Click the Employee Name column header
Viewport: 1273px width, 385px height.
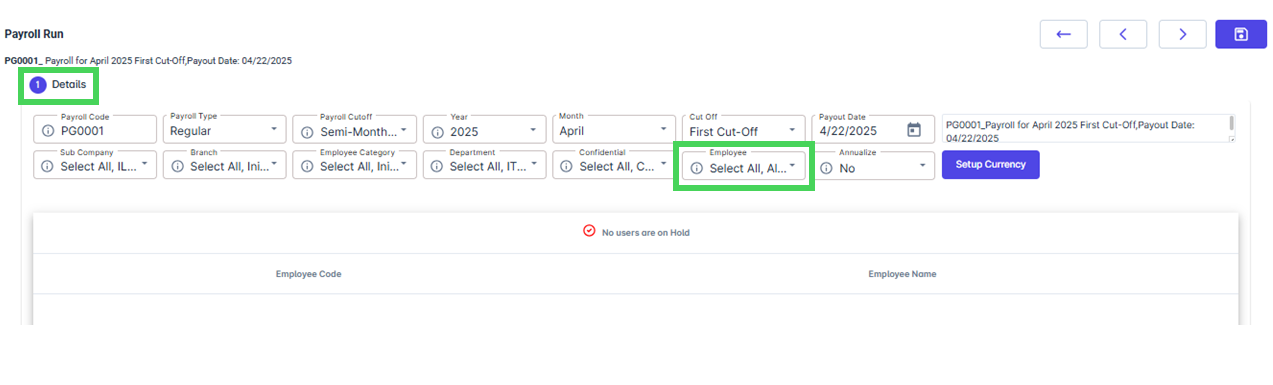click(902, 274)
